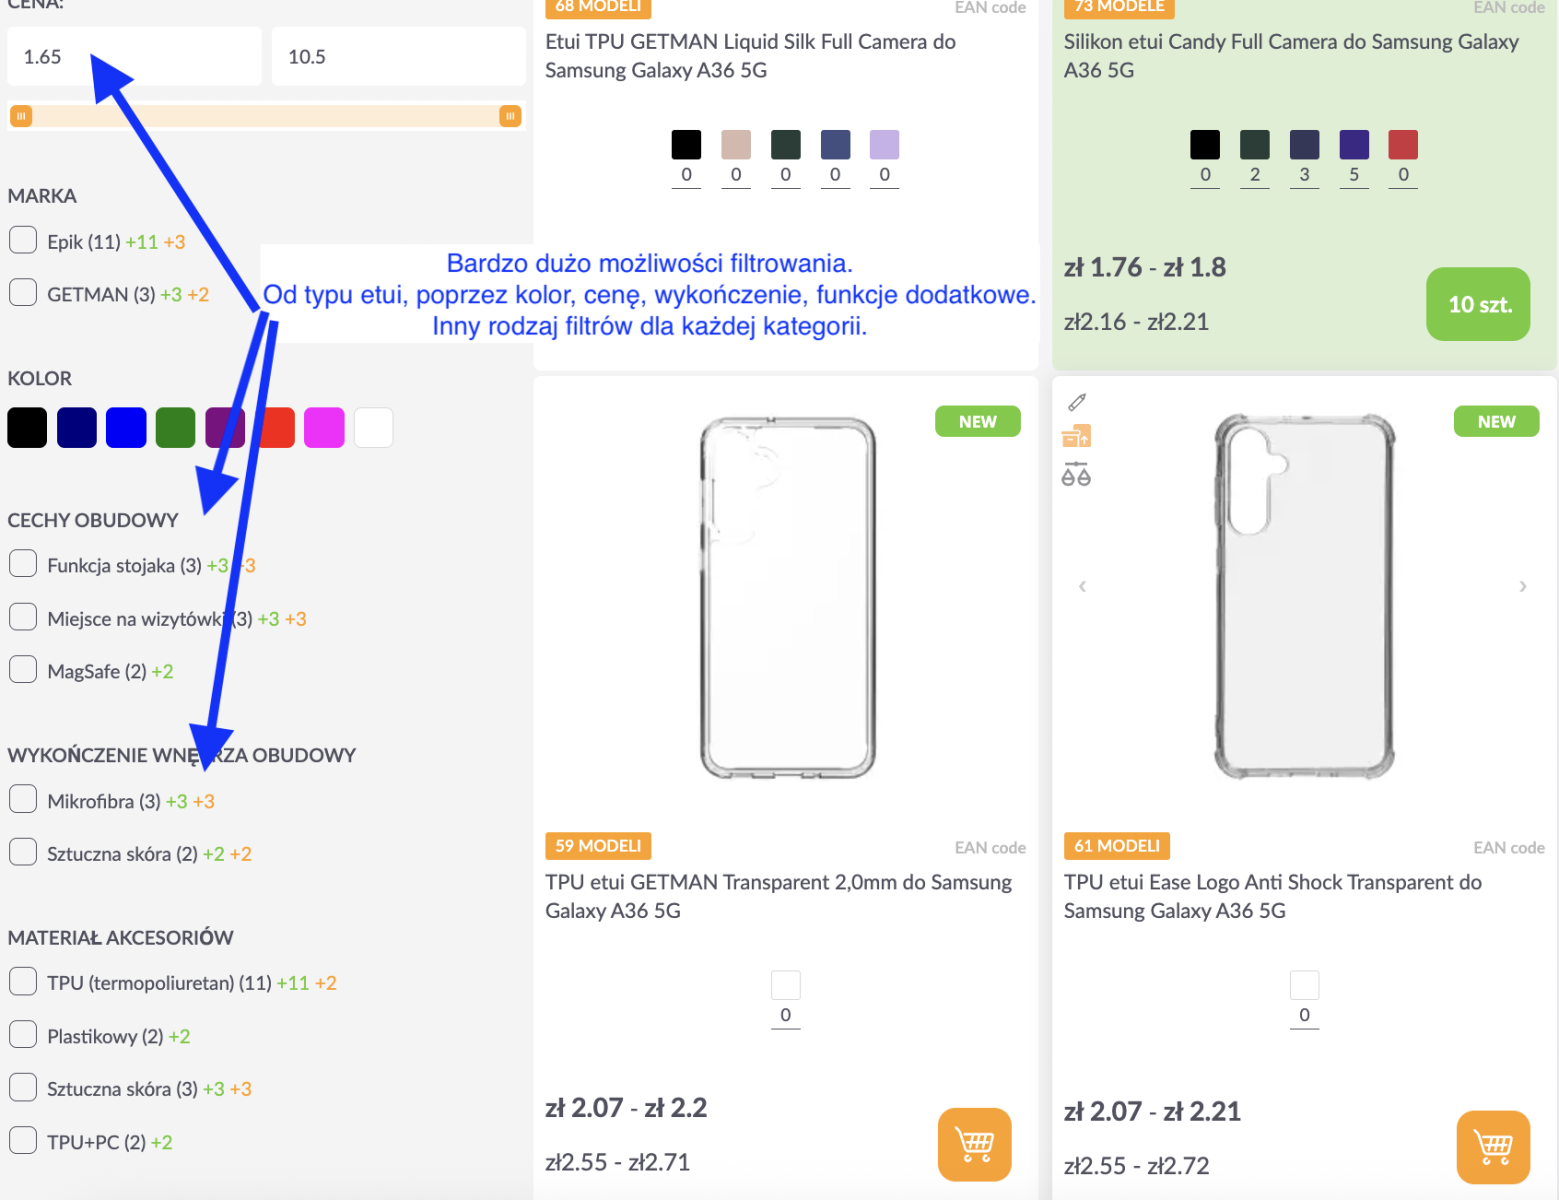
Task: Check the MagSafe feature filter
Action: click(x=23, y=670)
